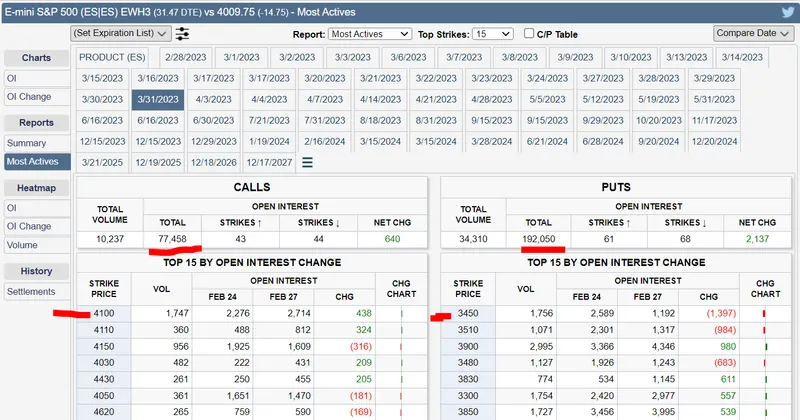Click the call change value (316)
The height and width of the screenshot is (420, 800).
361,346
